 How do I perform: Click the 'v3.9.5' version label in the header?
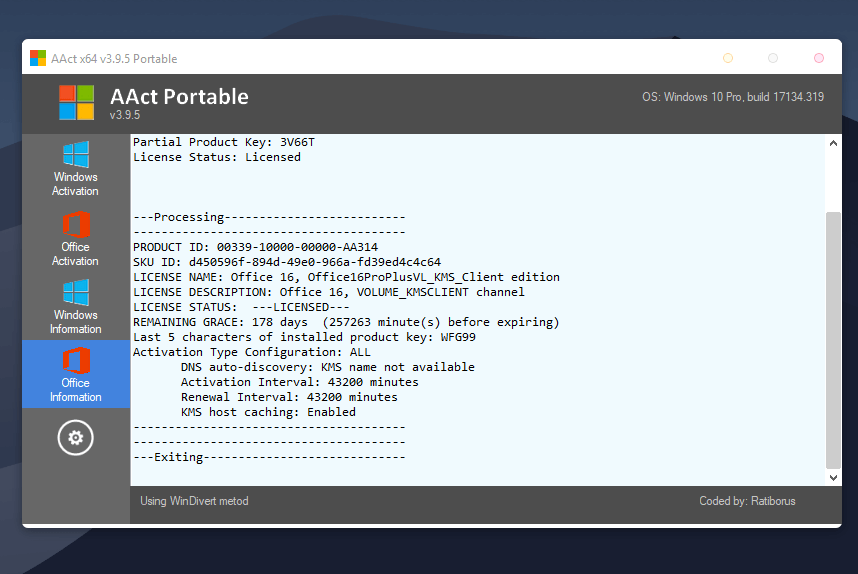[125, 115]
